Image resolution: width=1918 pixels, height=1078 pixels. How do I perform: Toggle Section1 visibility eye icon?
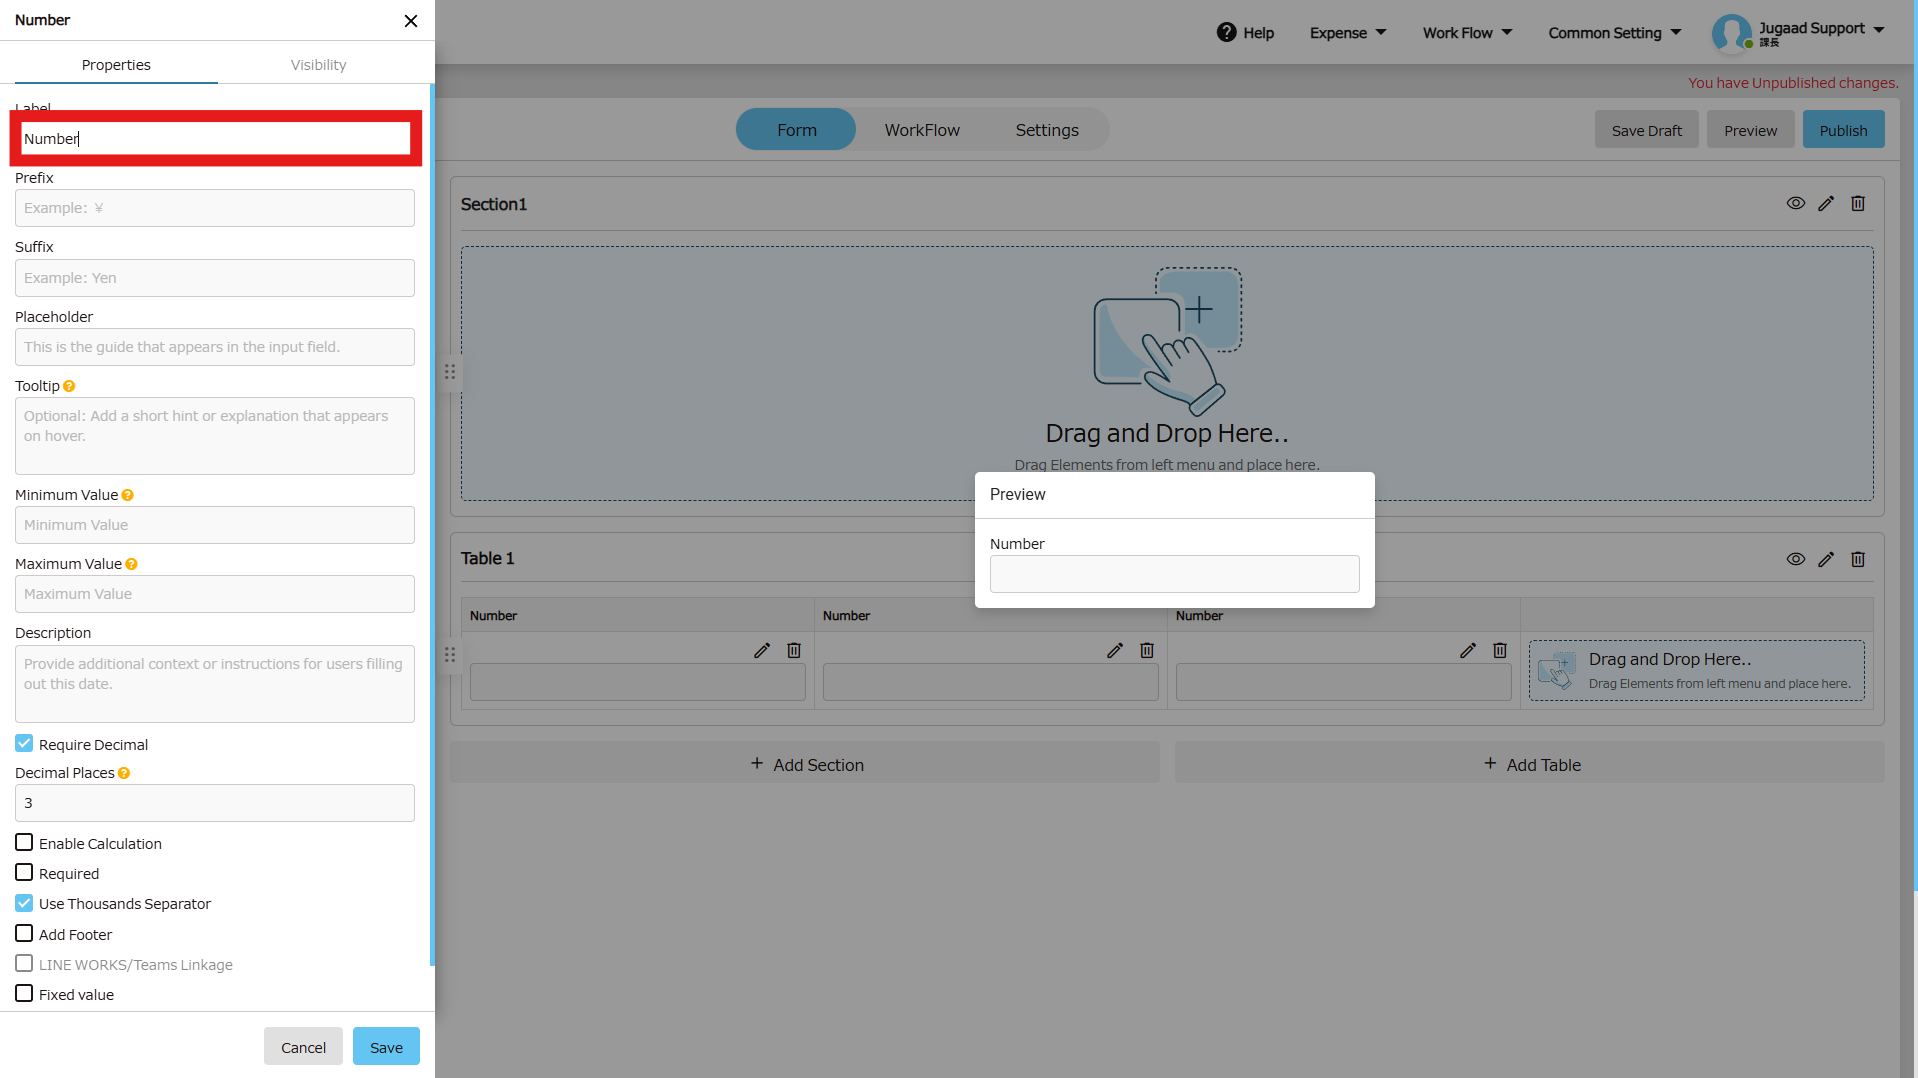tap(1796, 204)
